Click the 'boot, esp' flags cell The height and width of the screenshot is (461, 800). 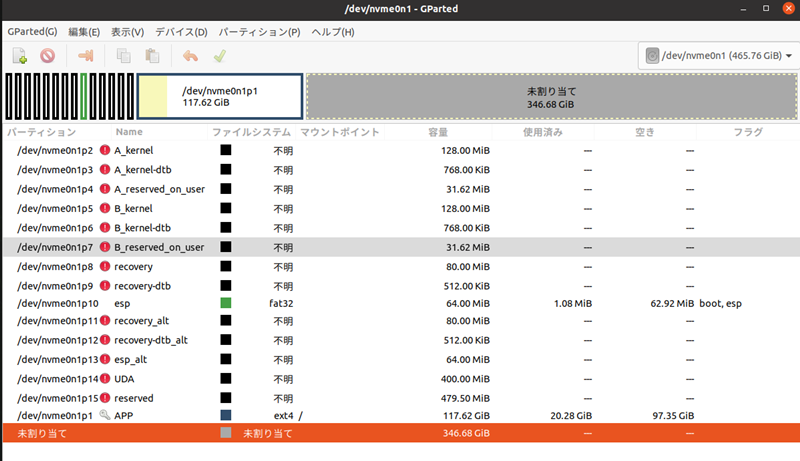coord(720,303)
